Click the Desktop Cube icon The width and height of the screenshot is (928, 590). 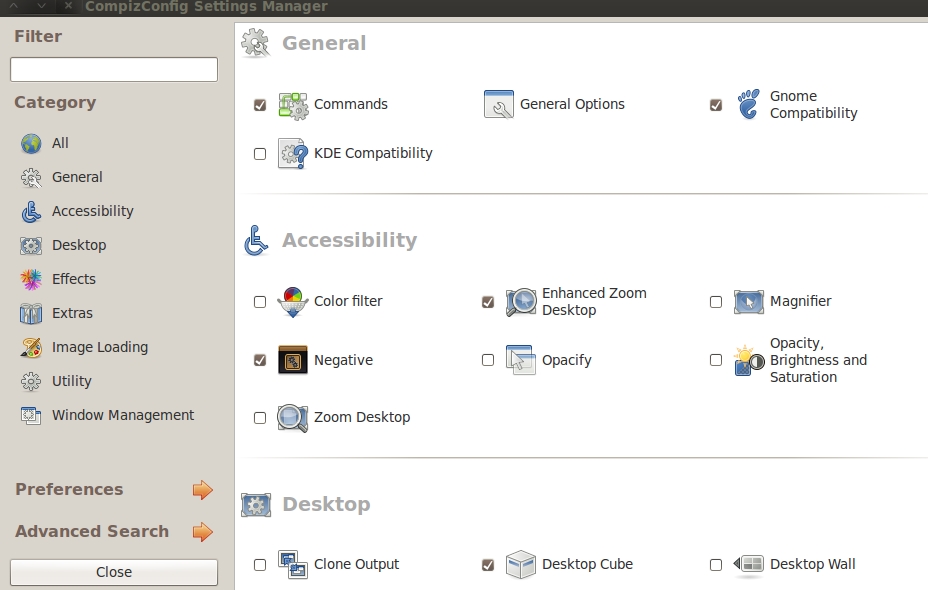pos(521,564)
